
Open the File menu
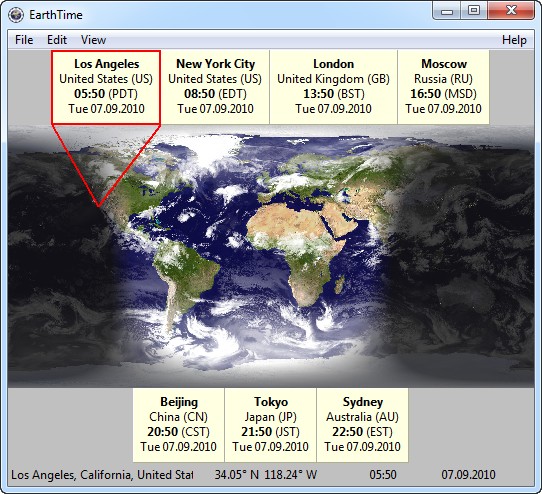coord(24,40)
